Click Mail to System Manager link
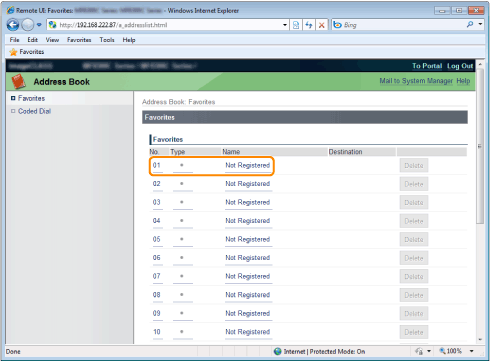Image resolution: width=490 pixels, height=361 pixels. click(x=416, y=81)
